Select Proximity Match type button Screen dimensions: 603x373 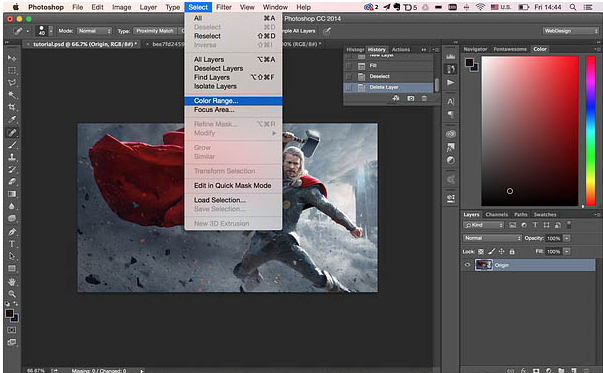coord(155,31)
